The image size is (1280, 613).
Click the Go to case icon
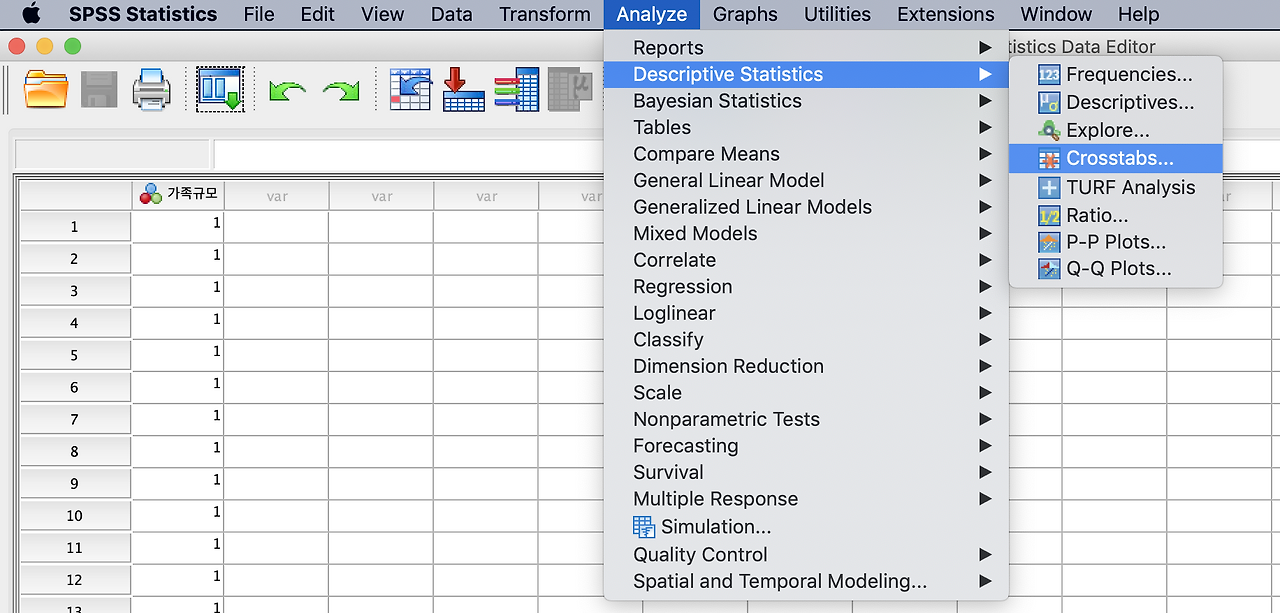(410, 89)
